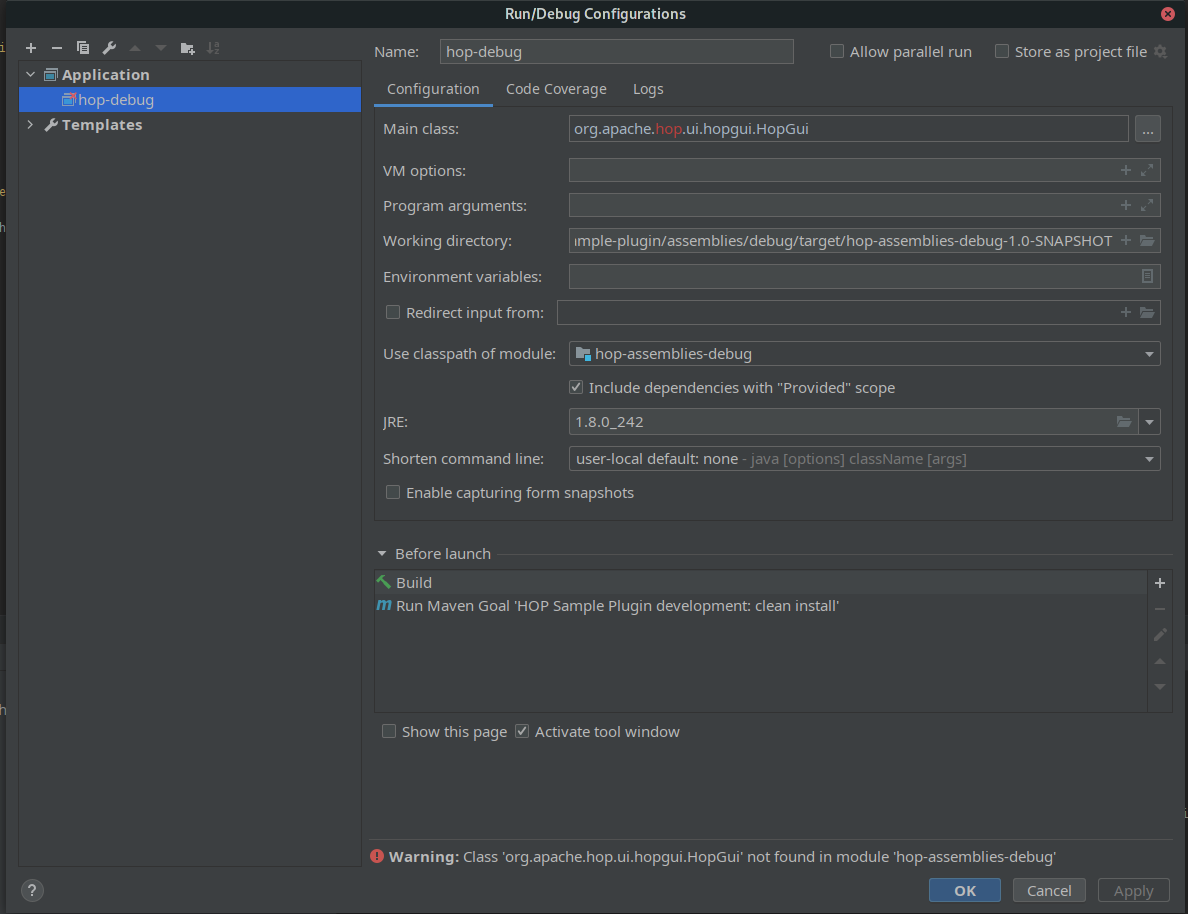
Task: Edit configuration templates with the wrench icon
Action: (x=108, y=47)
